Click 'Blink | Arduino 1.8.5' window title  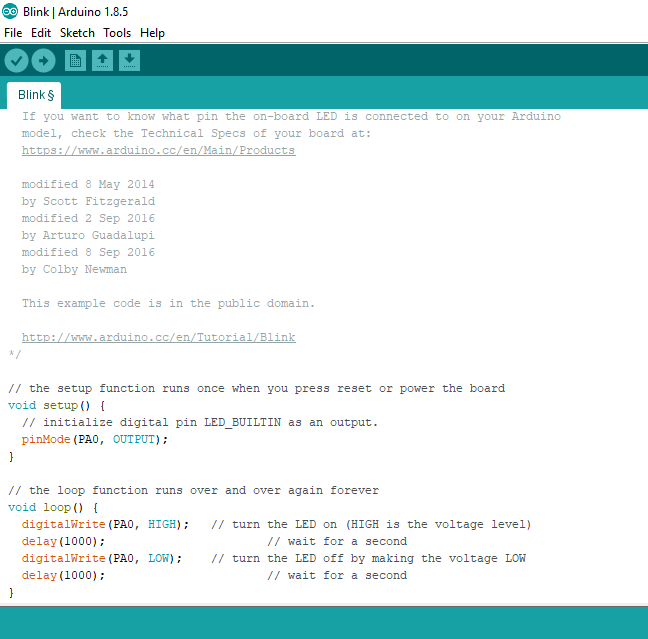click(x=75, y=12)
